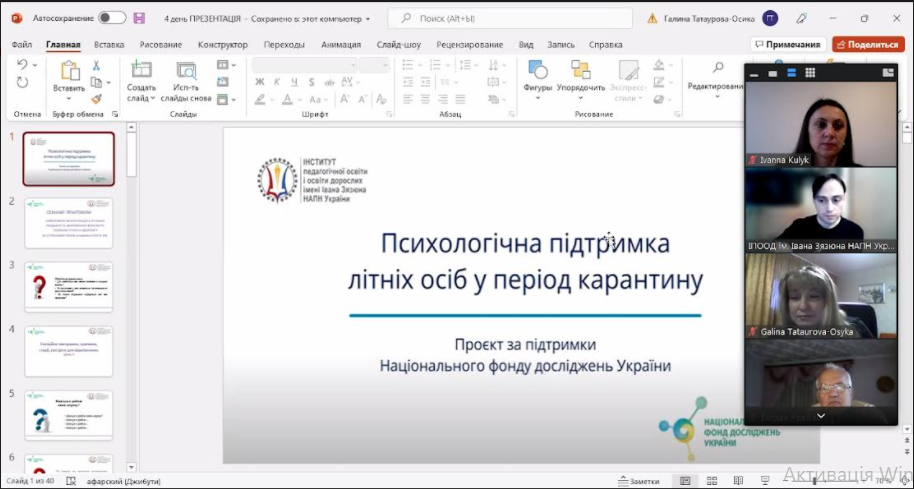
Task: Click the purple Save disk icon
Action: (139, 18)
